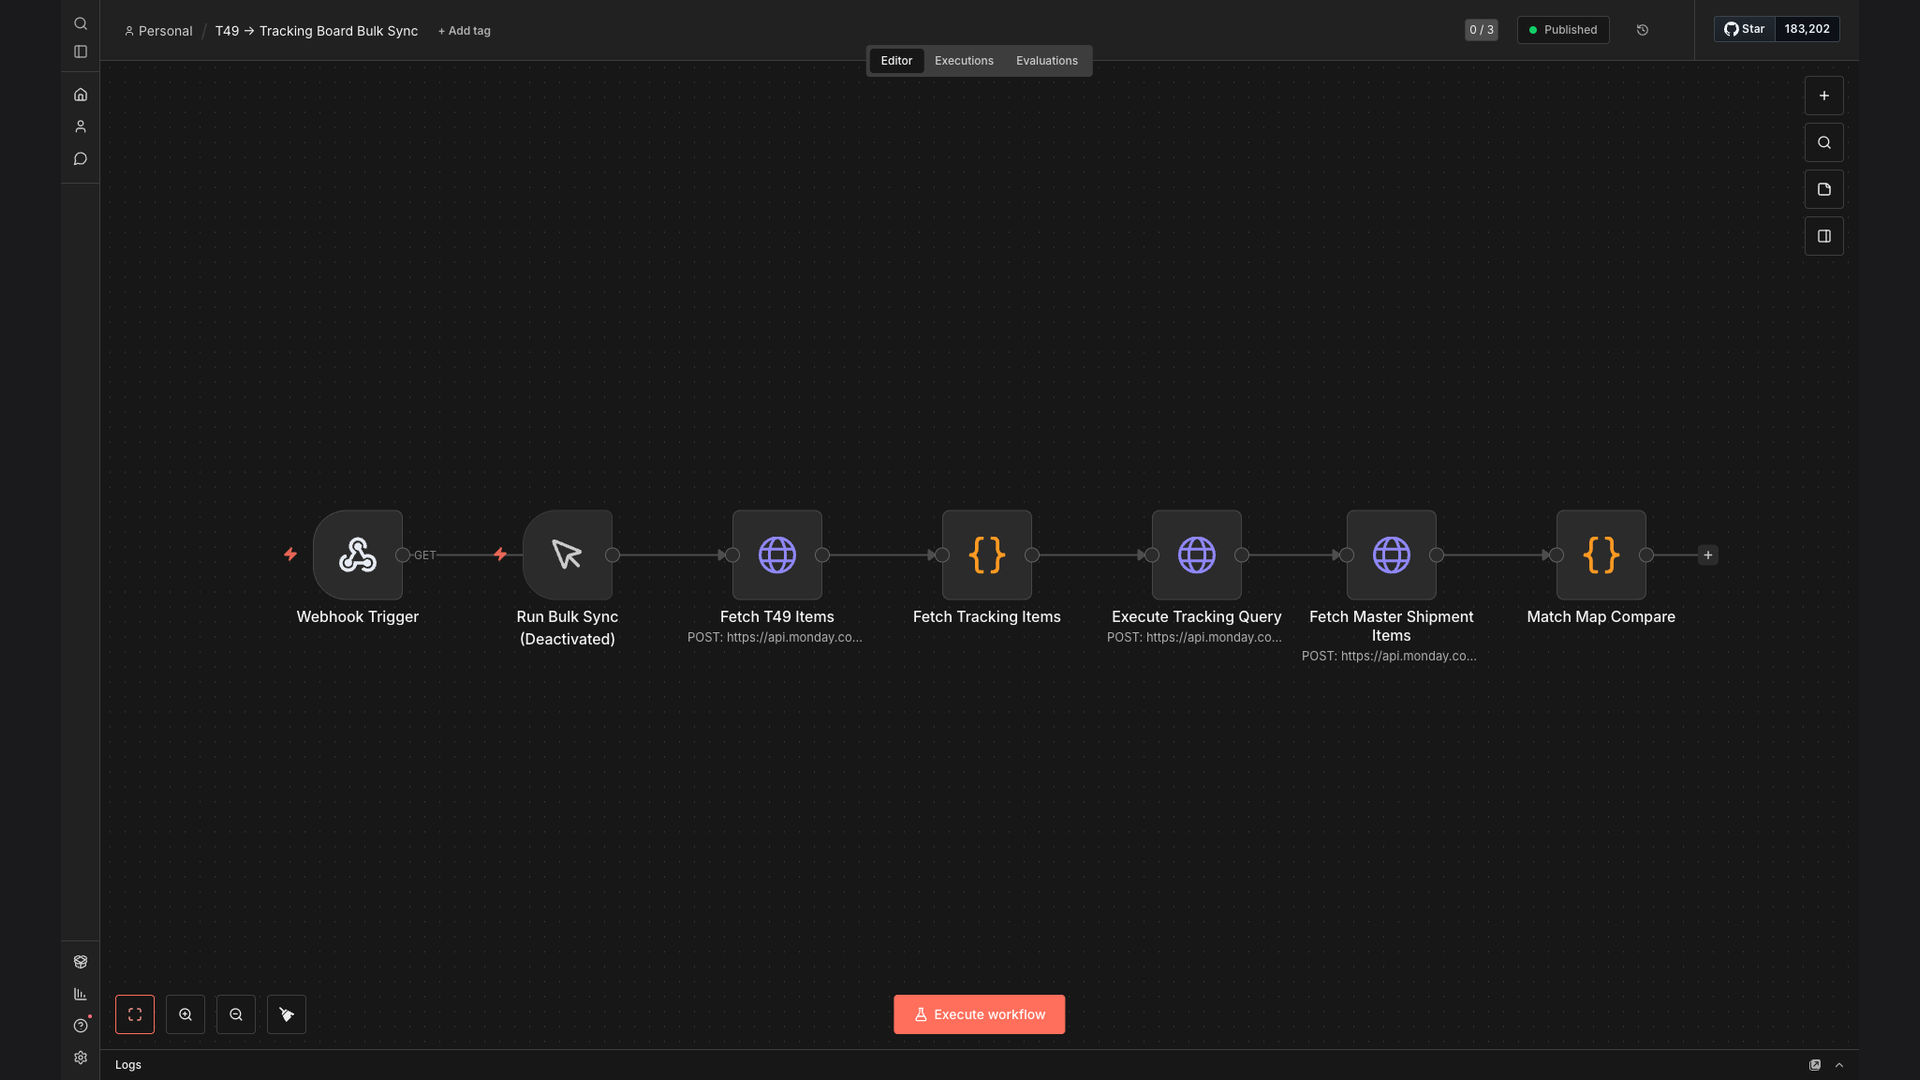
Task: Open the Settings gear icon
Action: point(80,1058)
